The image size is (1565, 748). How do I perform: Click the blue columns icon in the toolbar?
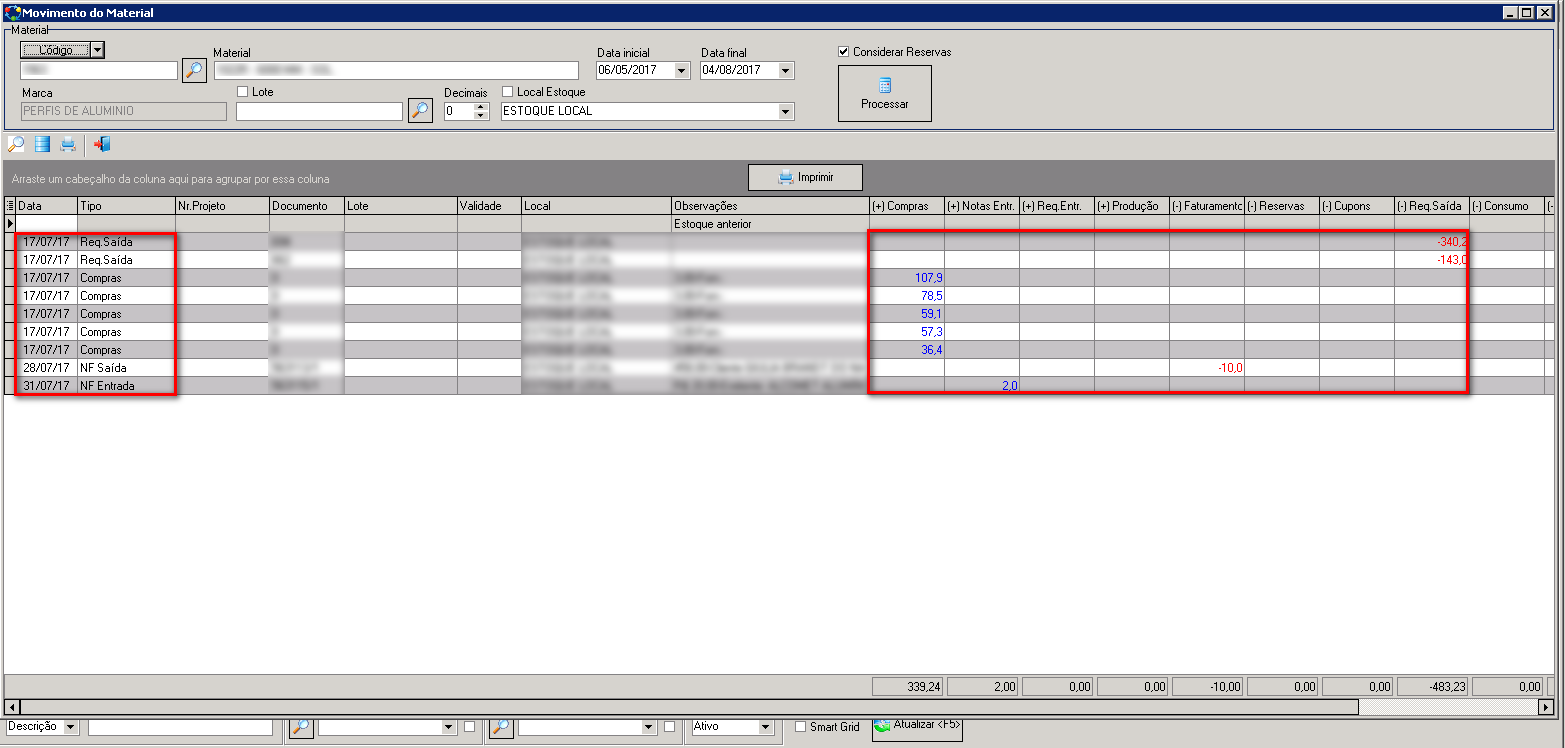[42, 144]
